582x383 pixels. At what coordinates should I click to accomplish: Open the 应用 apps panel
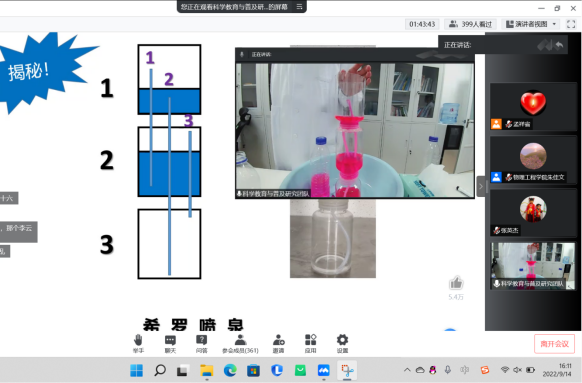310,343
